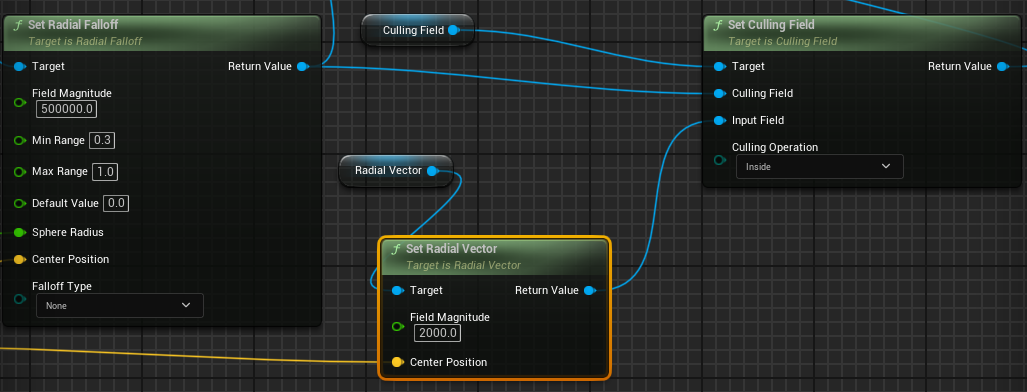
Task: Click the function icon on Set Radial Falloff header
Action: 18,25
